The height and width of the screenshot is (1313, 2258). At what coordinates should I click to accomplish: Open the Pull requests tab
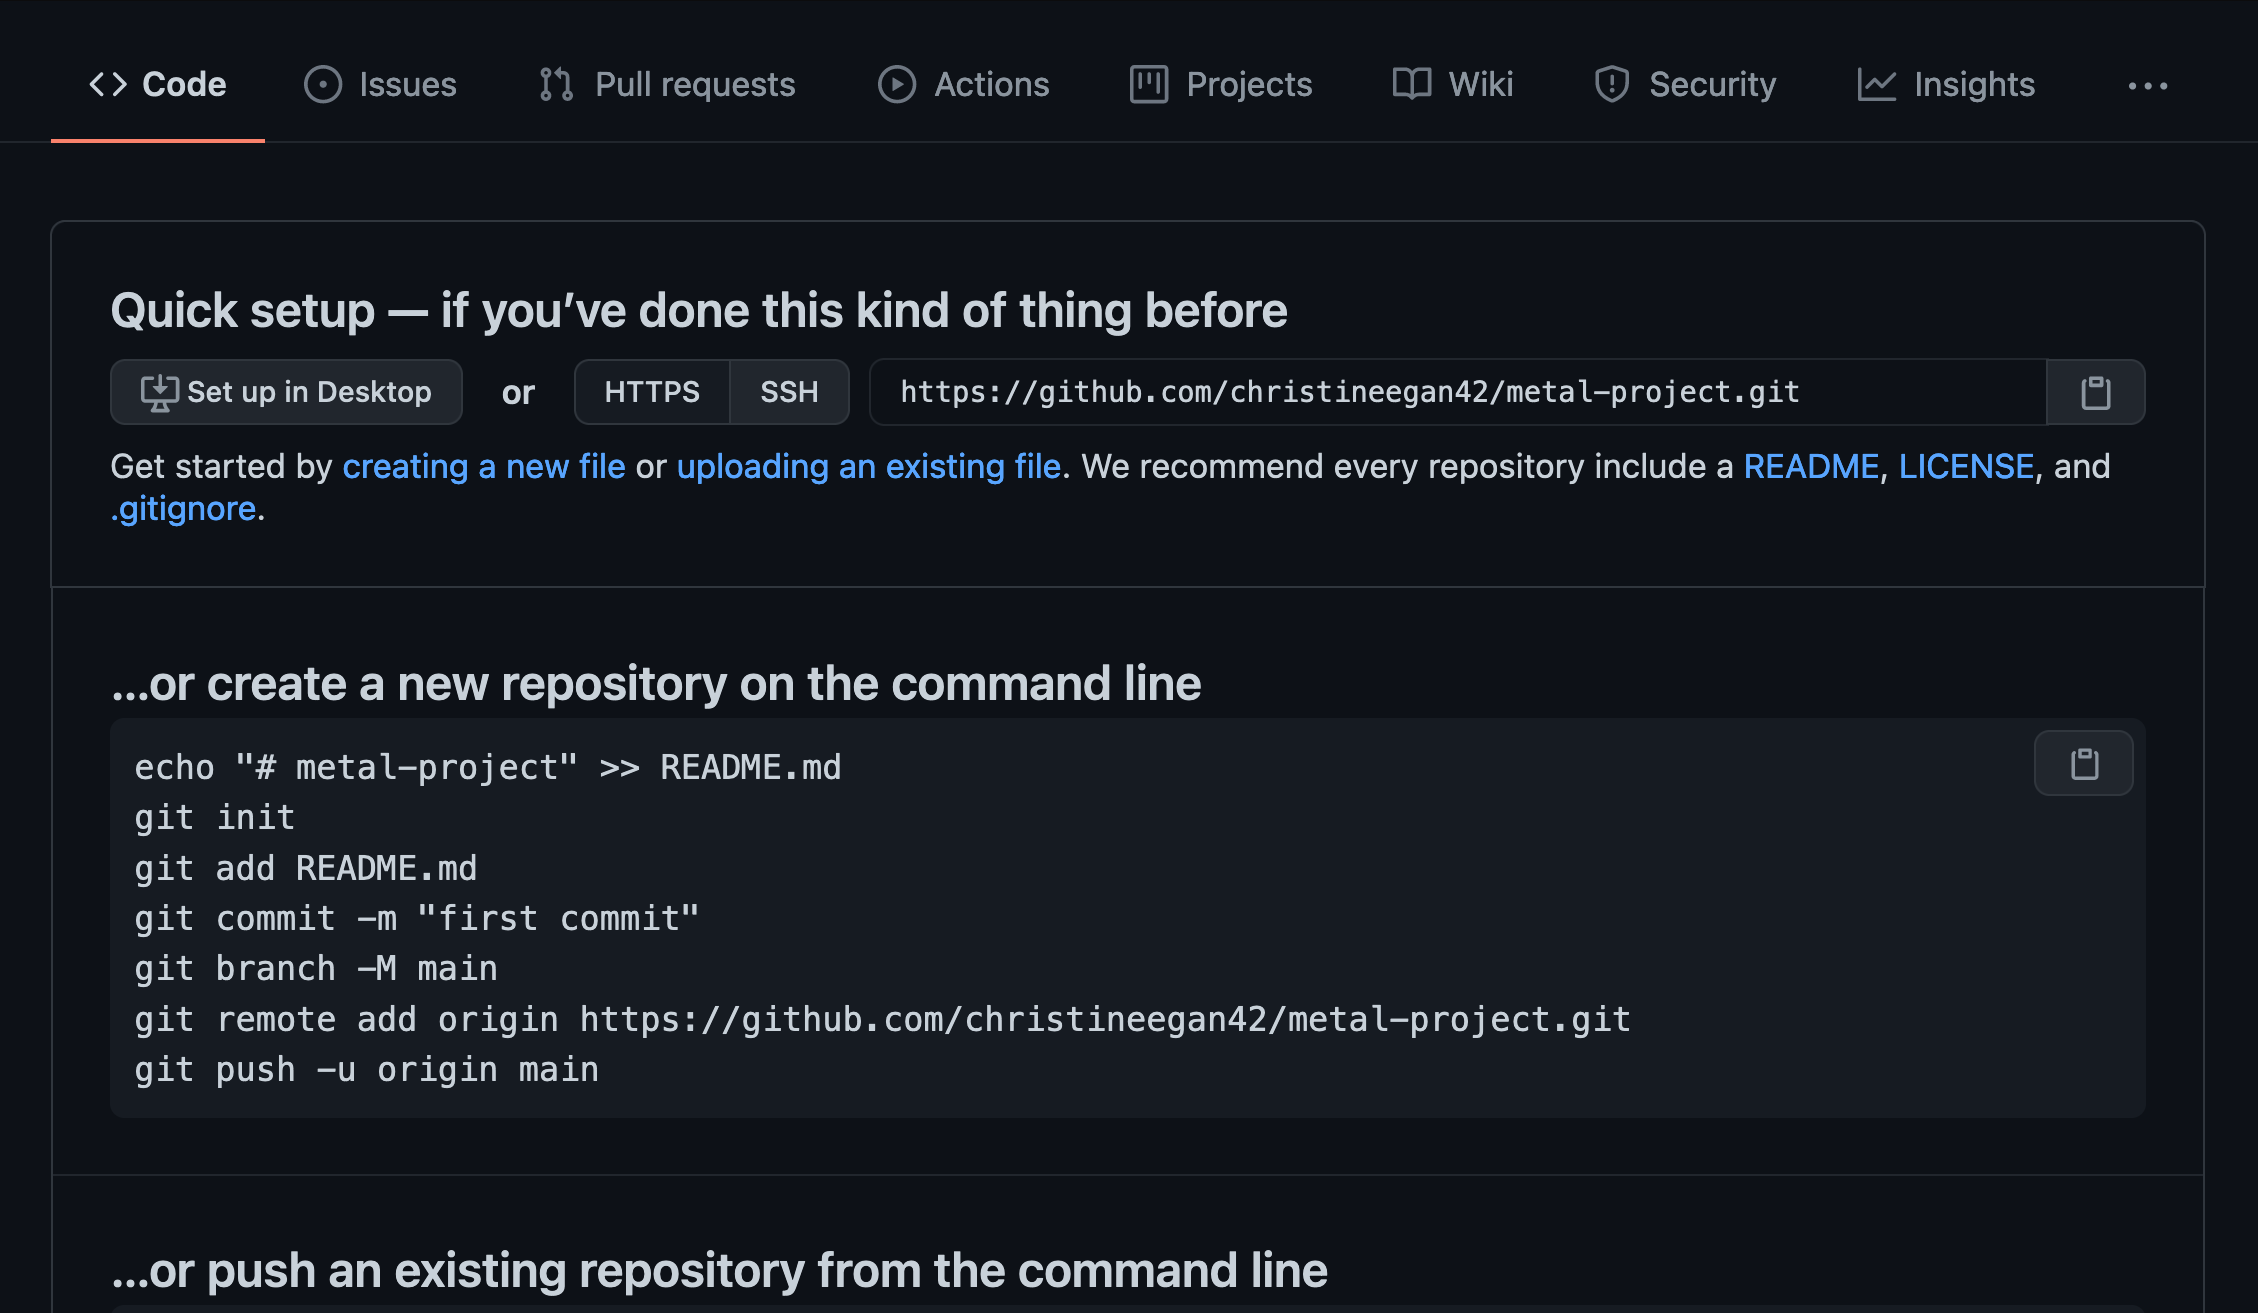tap(666, 85)
